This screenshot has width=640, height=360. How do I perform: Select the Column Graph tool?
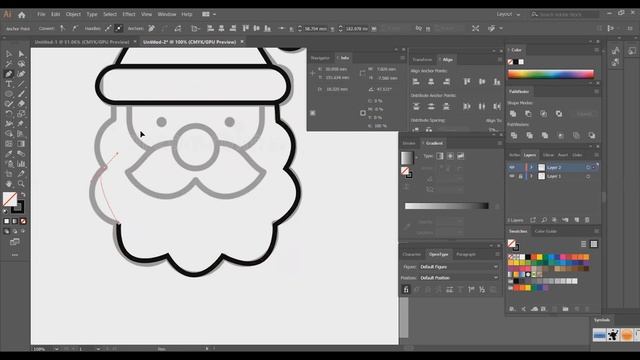(x=21, y=164)
